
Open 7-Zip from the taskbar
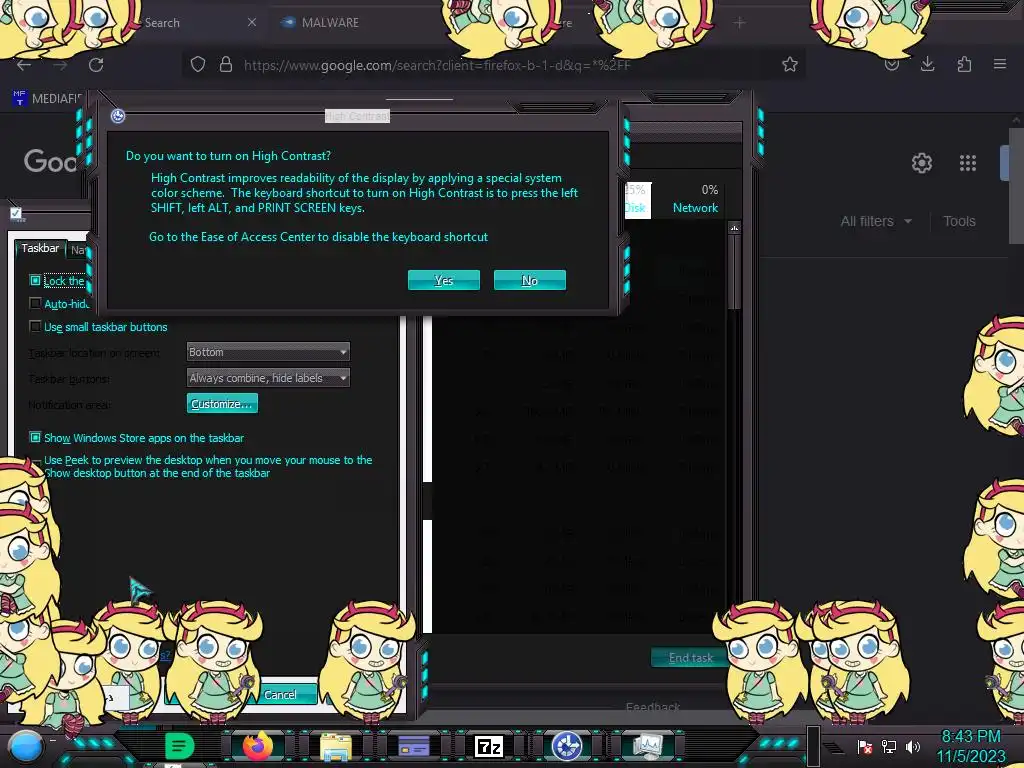click(x=488, y=746)
